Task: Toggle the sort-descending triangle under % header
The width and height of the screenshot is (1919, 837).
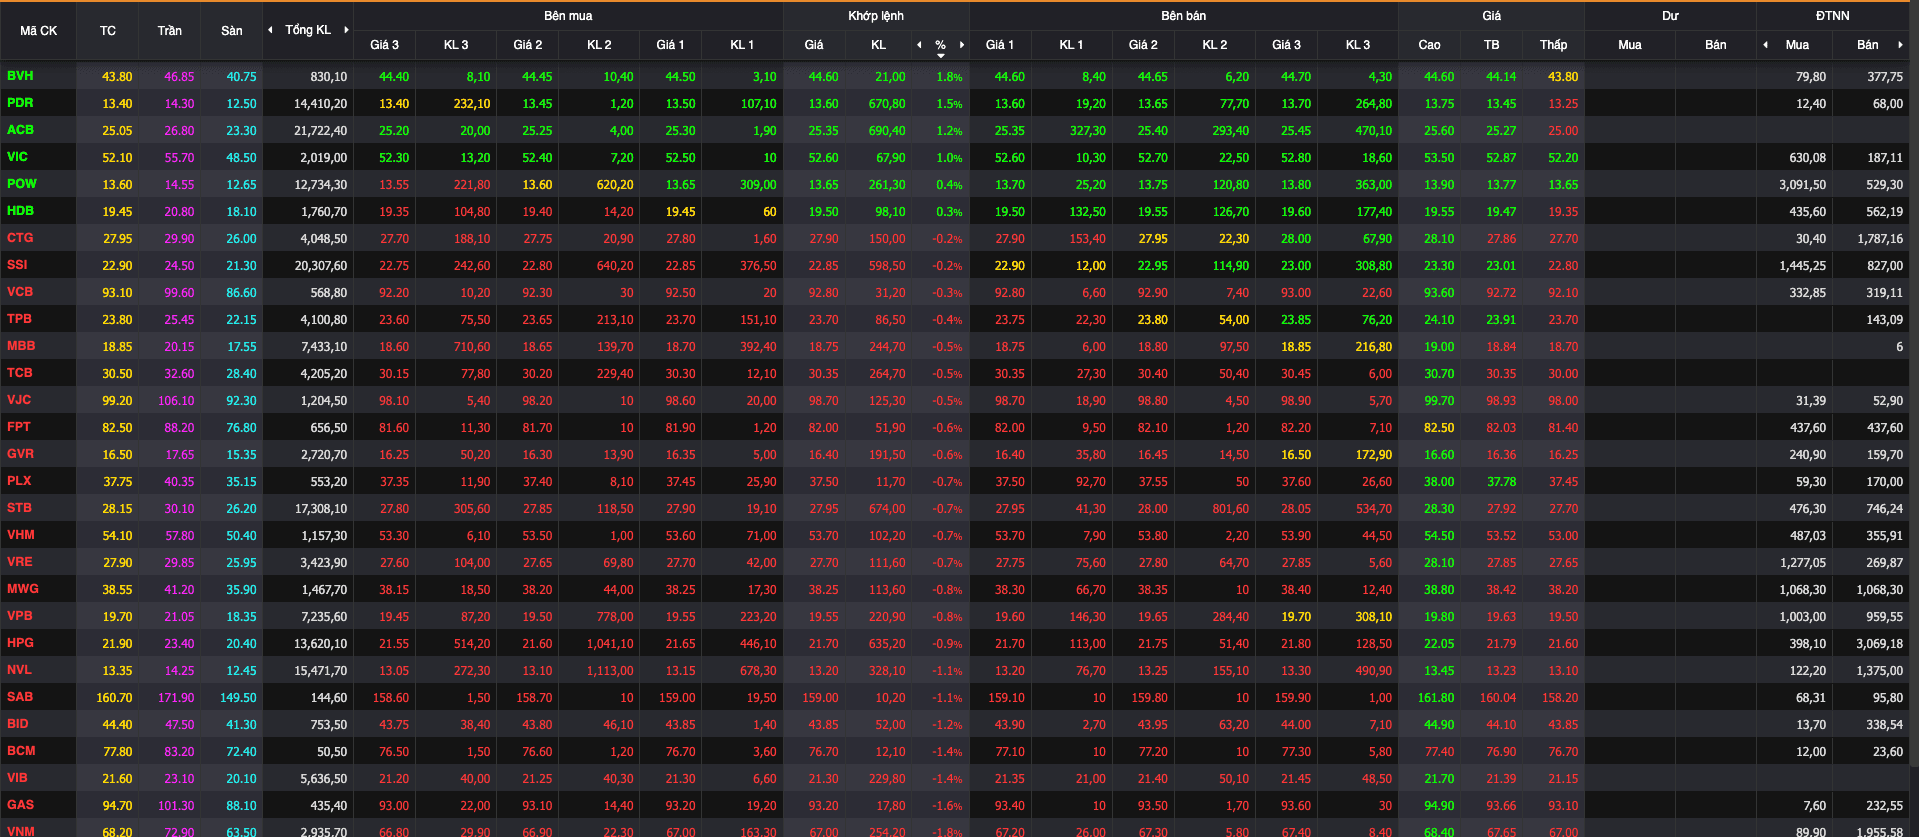Action: (941, 56)
